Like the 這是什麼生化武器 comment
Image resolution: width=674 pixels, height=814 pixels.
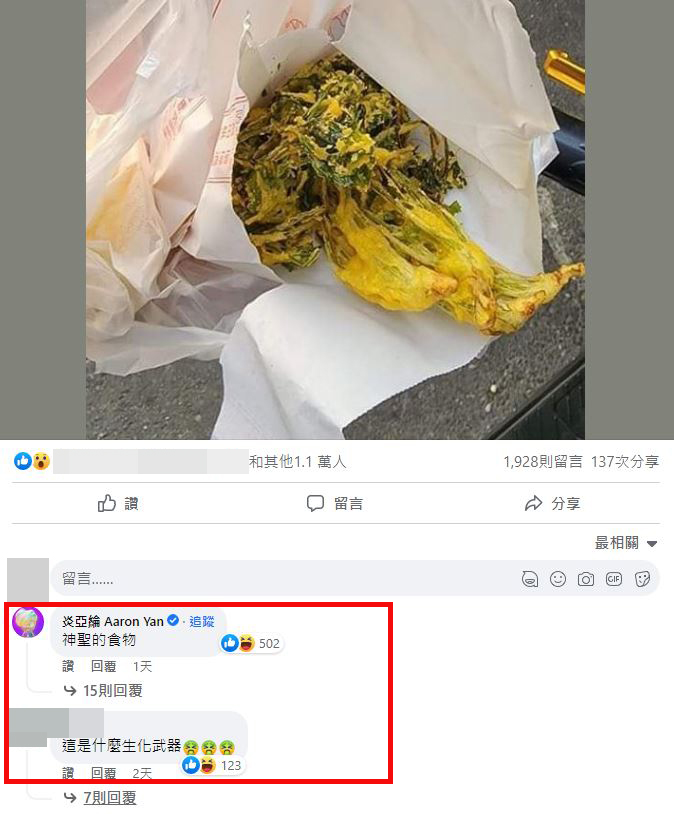[x=68, y=774]
